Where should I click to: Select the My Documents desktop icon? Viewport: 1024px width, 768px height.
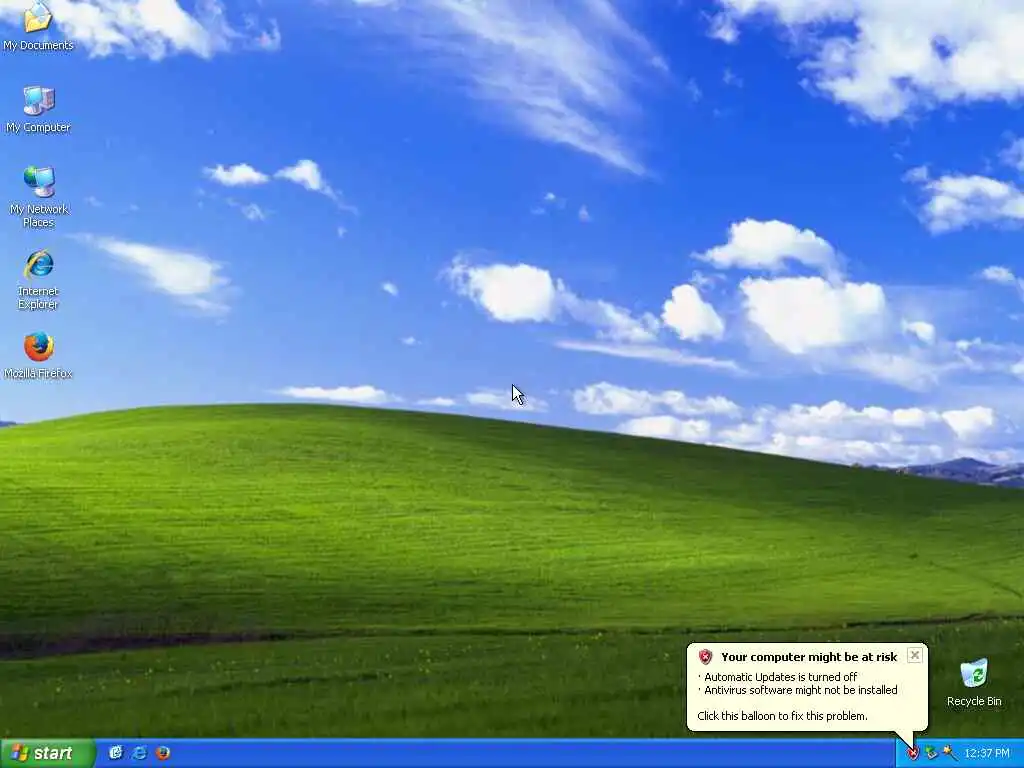coord(38,26)
